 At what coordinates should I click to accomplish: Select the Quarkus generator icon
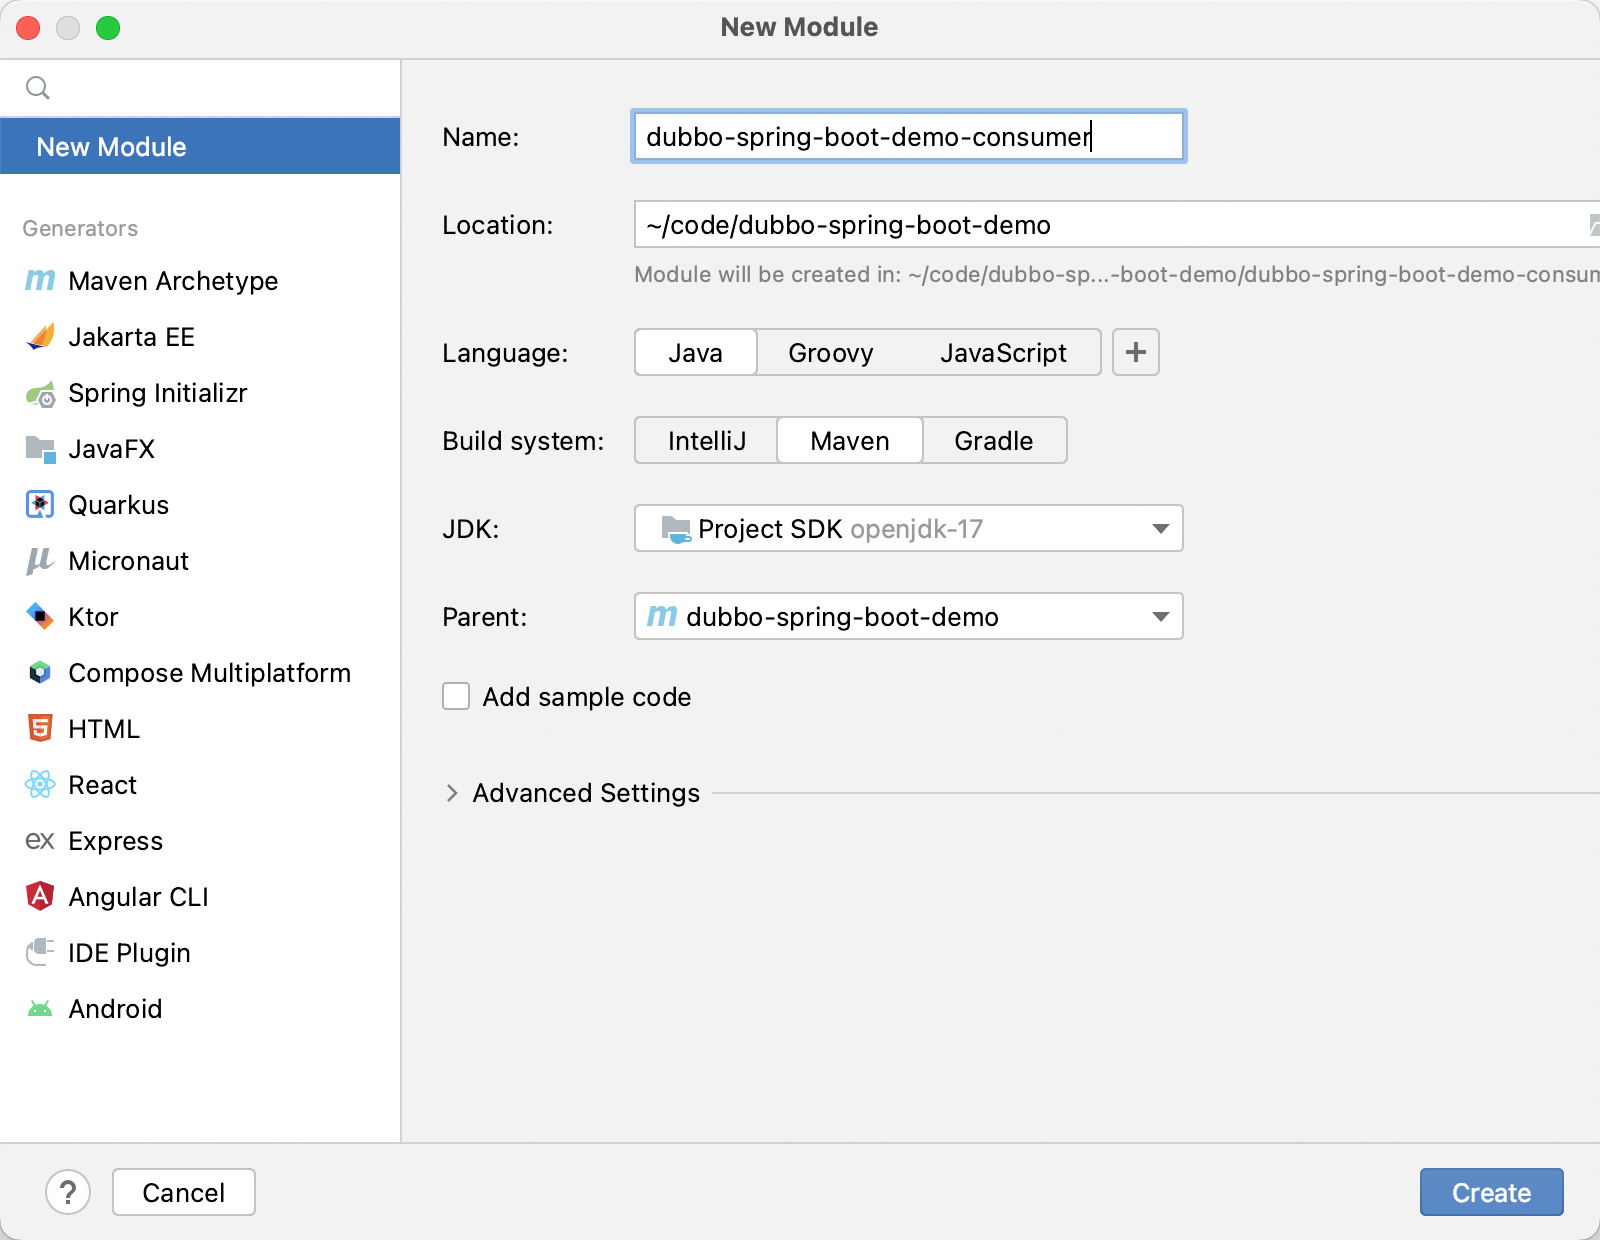[40, 505]
